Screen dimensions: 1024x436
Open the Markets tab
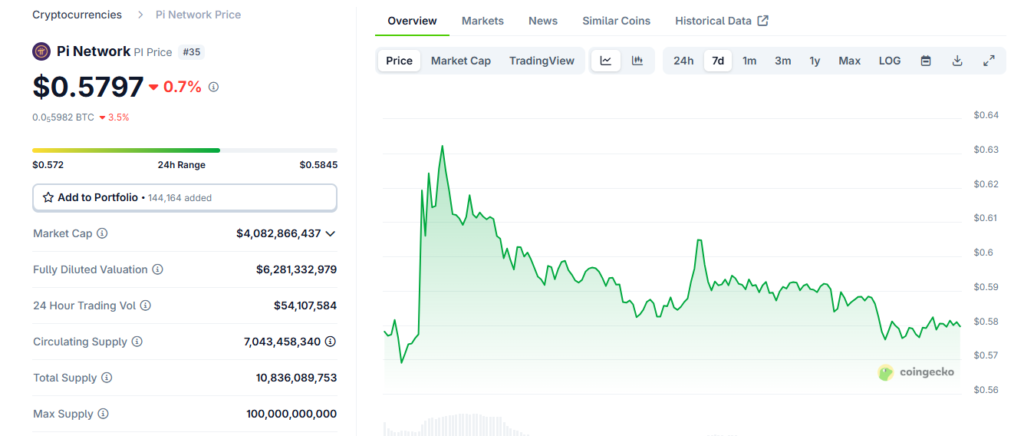click(x=482, y=21)
